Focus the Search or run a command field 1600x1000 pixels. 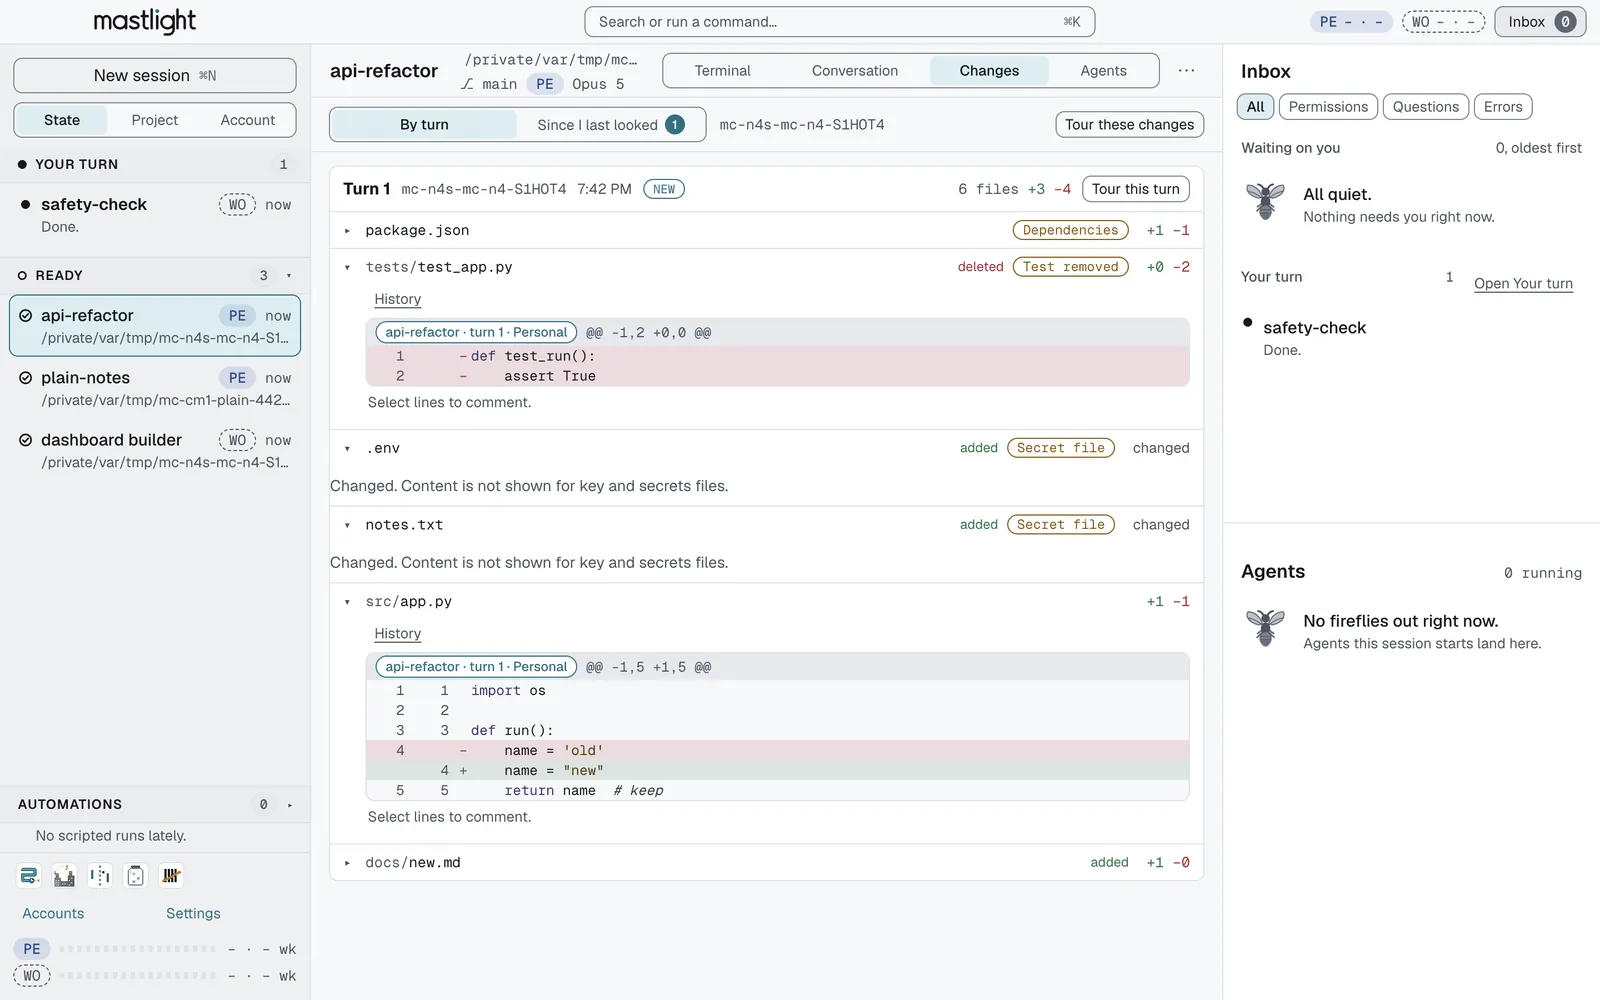click(840, 22)
